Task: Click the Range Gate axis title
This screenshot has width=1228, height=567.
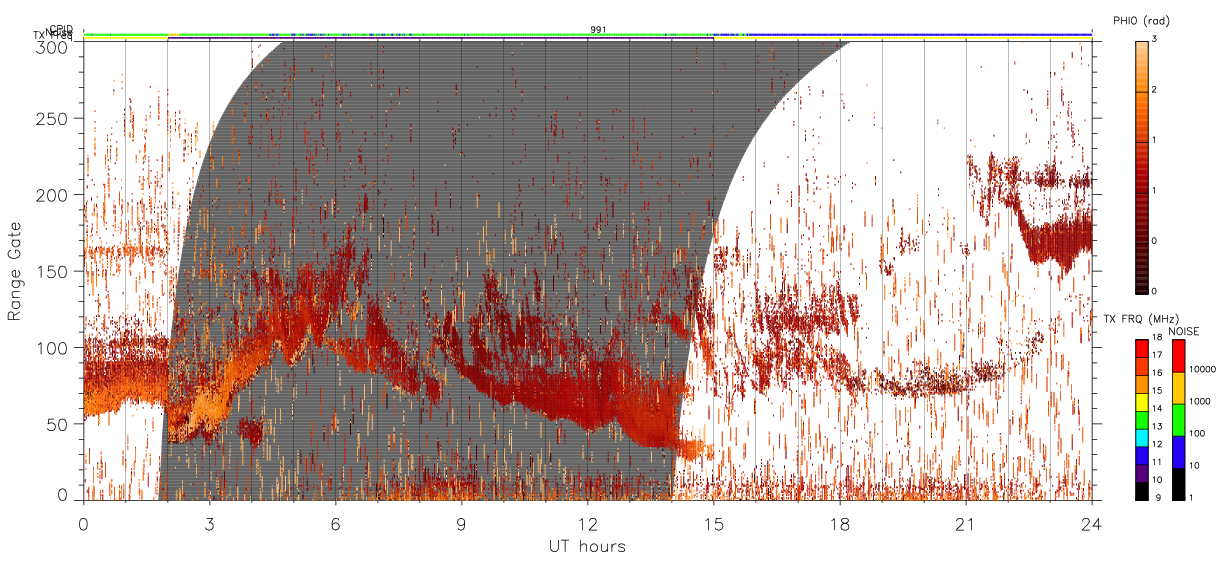Action: [x=15, y=270]
